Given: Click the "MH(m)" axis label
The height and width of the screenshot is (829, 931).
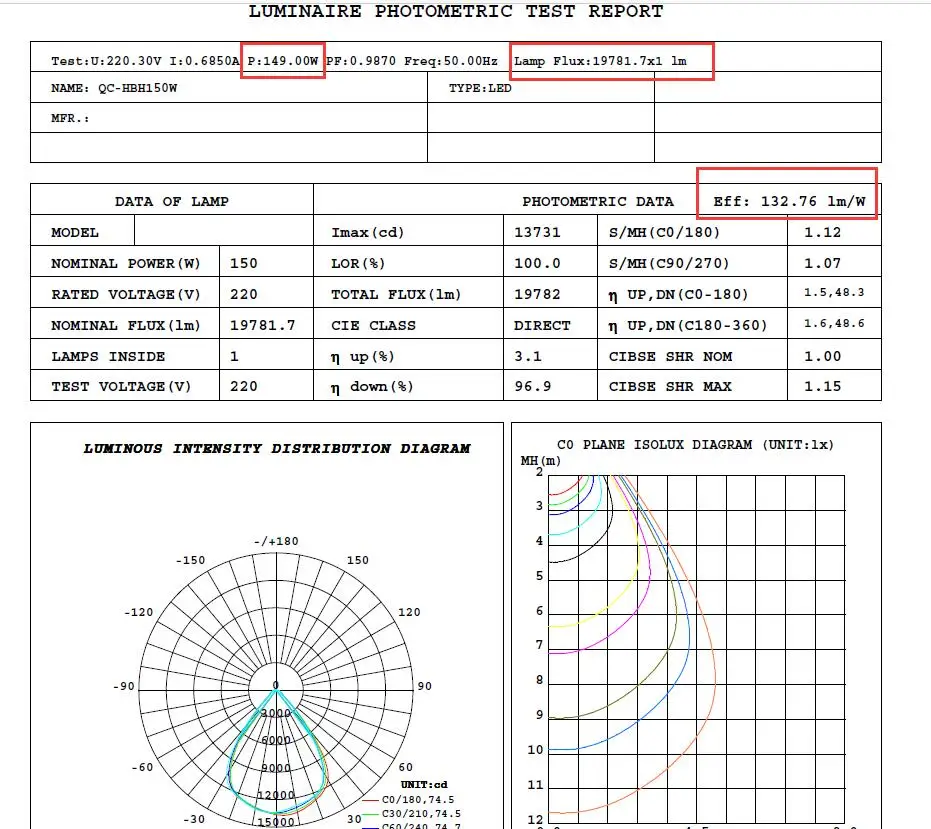Looking at the screenshot, I should point(540,460).
